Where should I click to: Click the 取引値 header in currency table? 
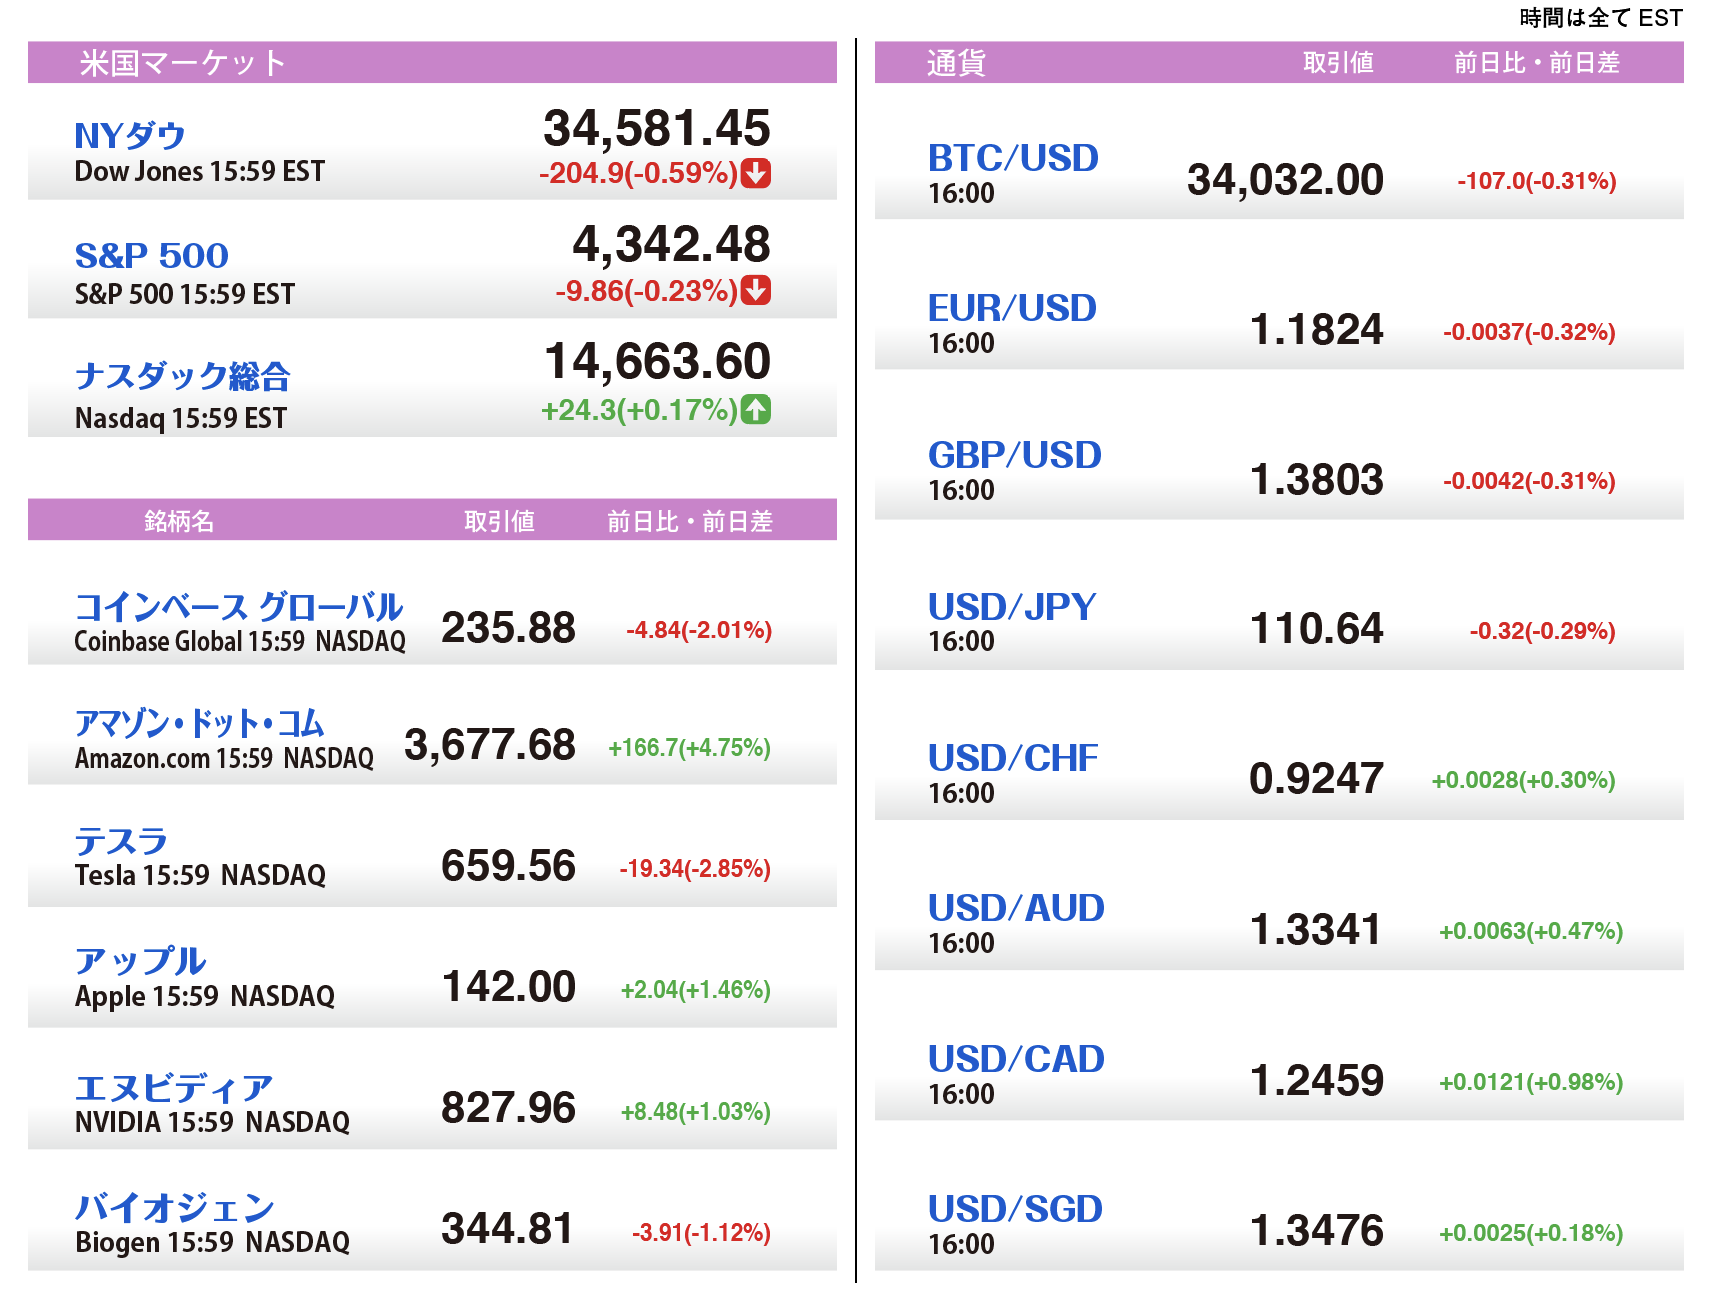(x=1338, y=63)
